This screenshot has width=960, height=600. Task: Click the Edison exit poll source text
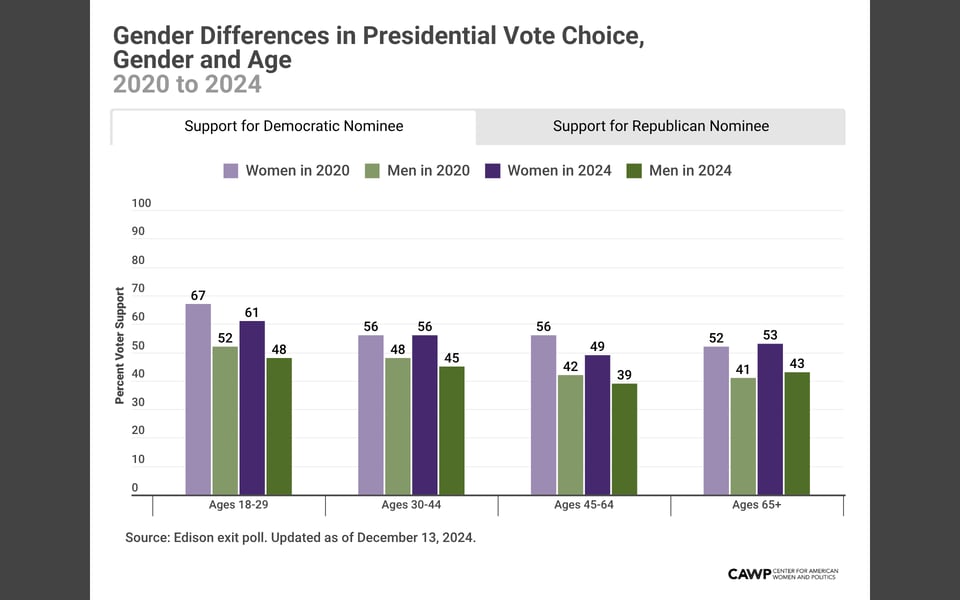[x=300, y=538]
